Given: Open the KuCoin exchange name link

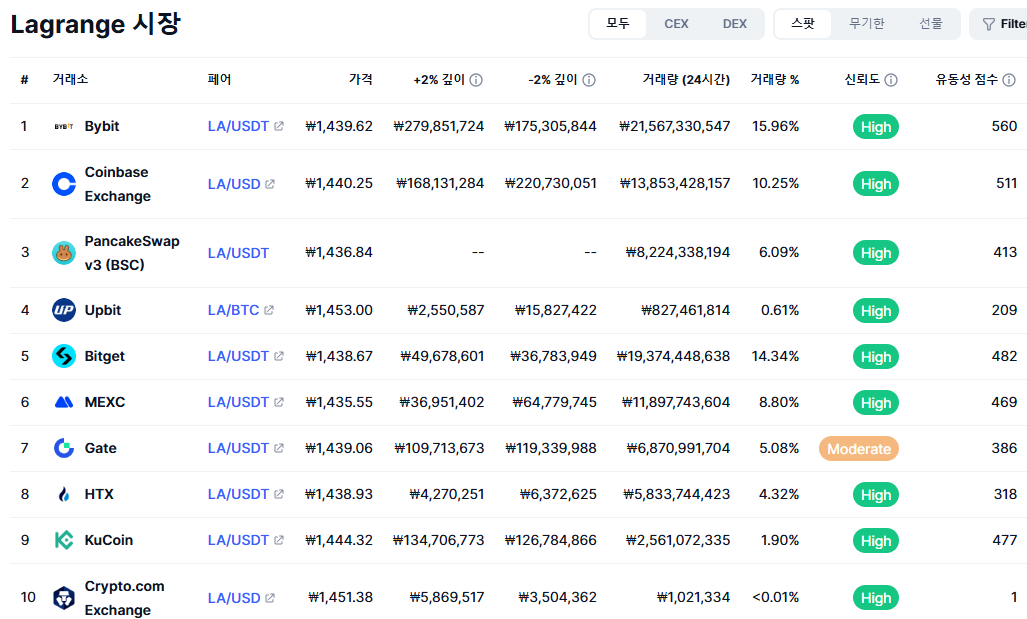Looking at the screenshot, I should 109,540.
